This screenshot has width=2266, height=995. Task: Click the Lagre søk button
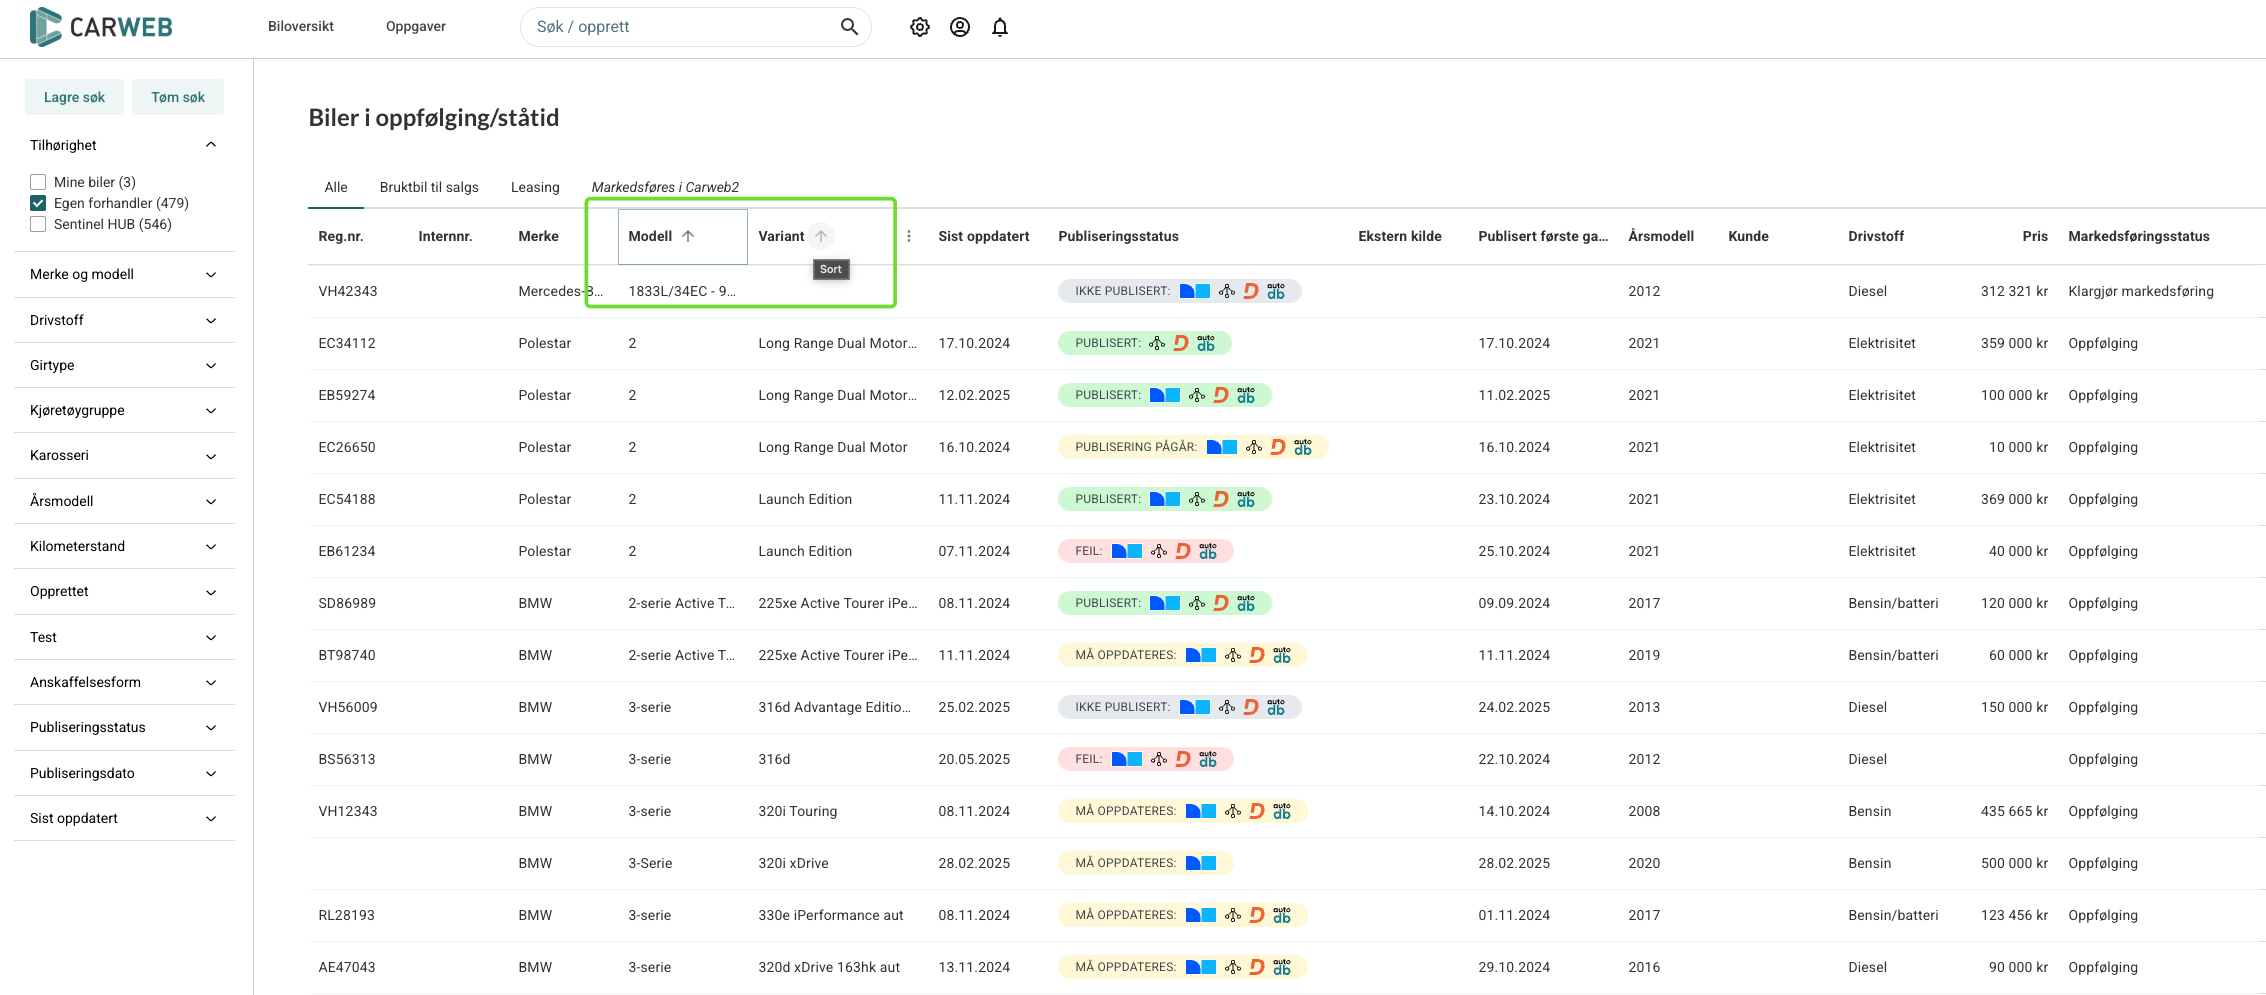(74, 97)
